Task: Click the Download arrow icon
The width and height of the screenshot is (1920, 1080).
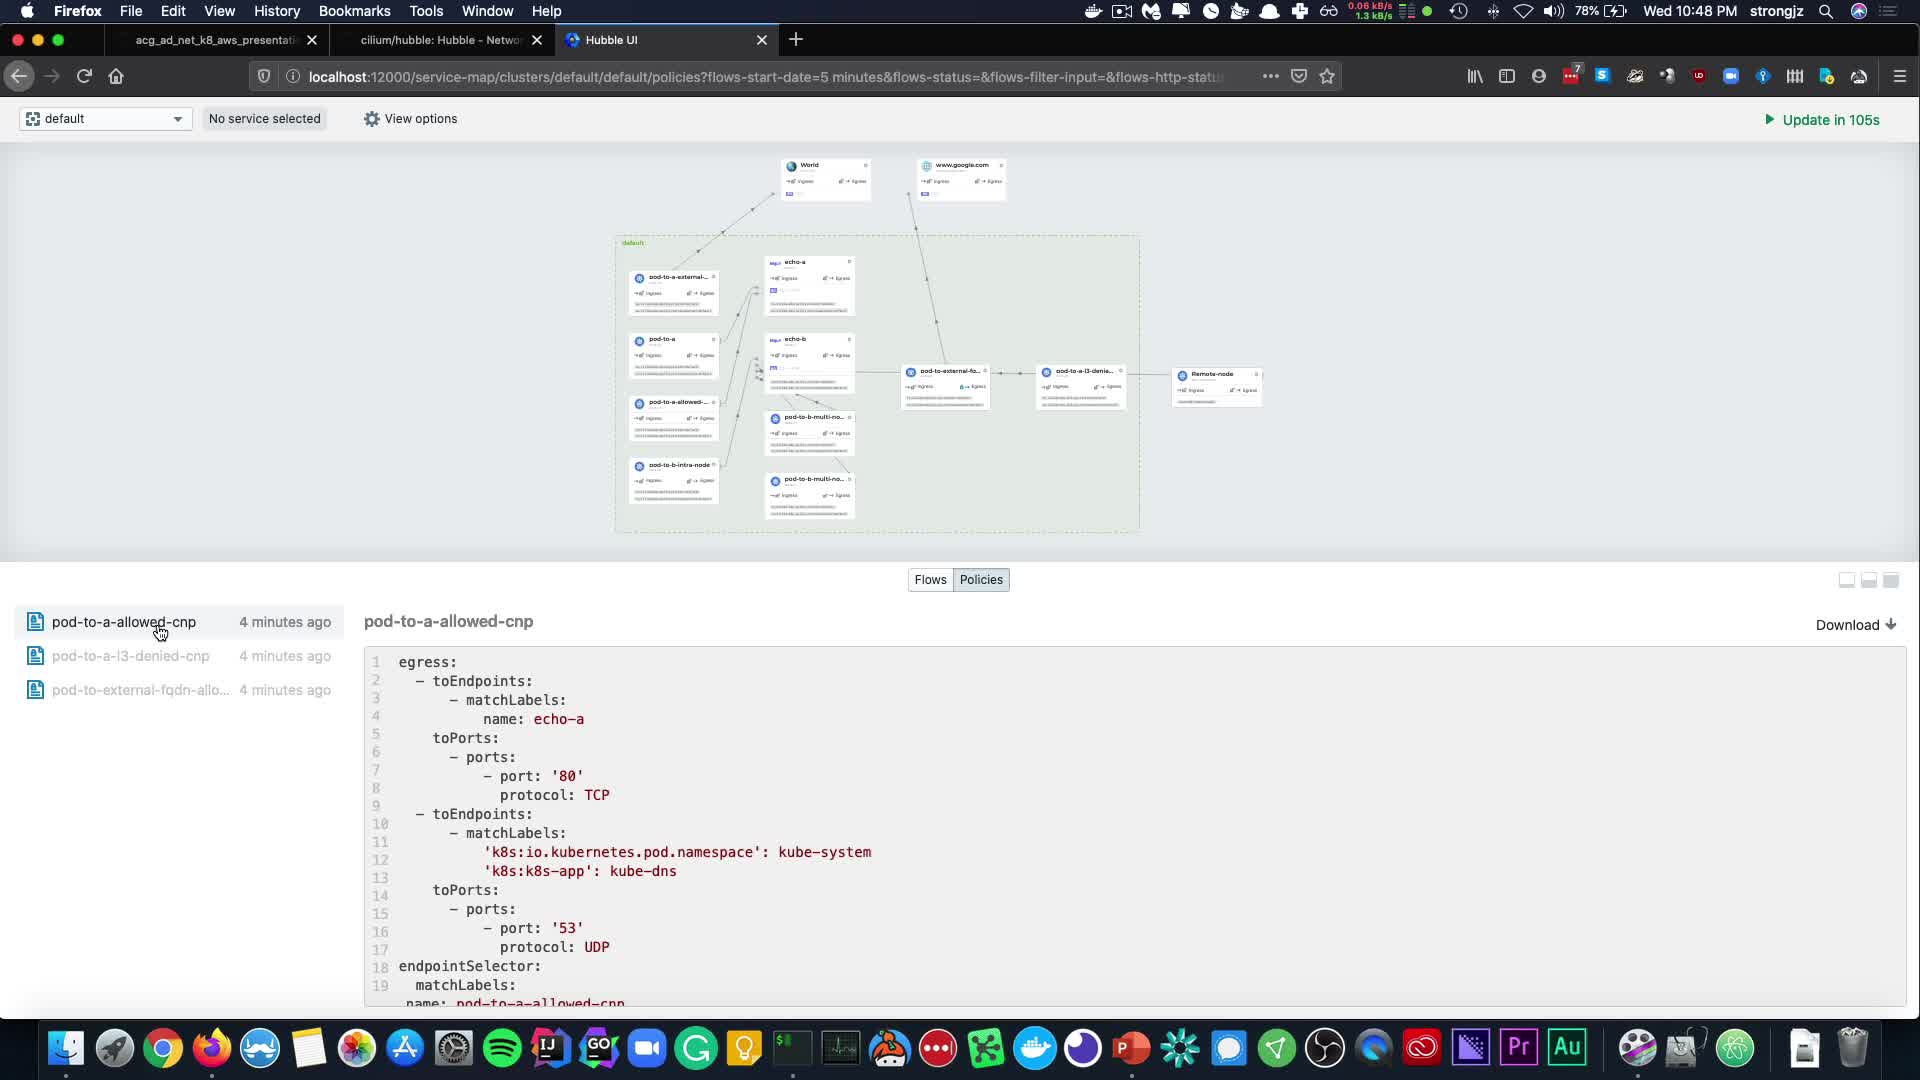Action: coord(1890,625)
